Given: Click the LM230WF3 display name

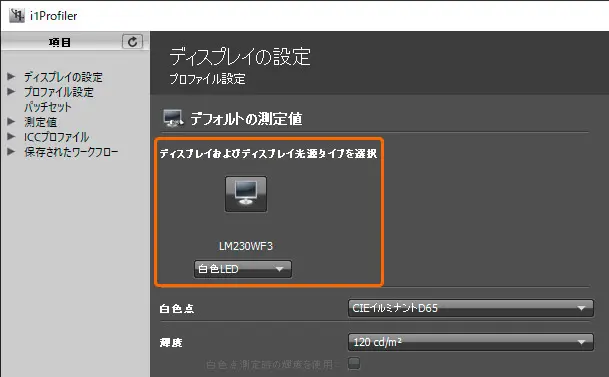Looking at the screenshot, I should [246, 246].
